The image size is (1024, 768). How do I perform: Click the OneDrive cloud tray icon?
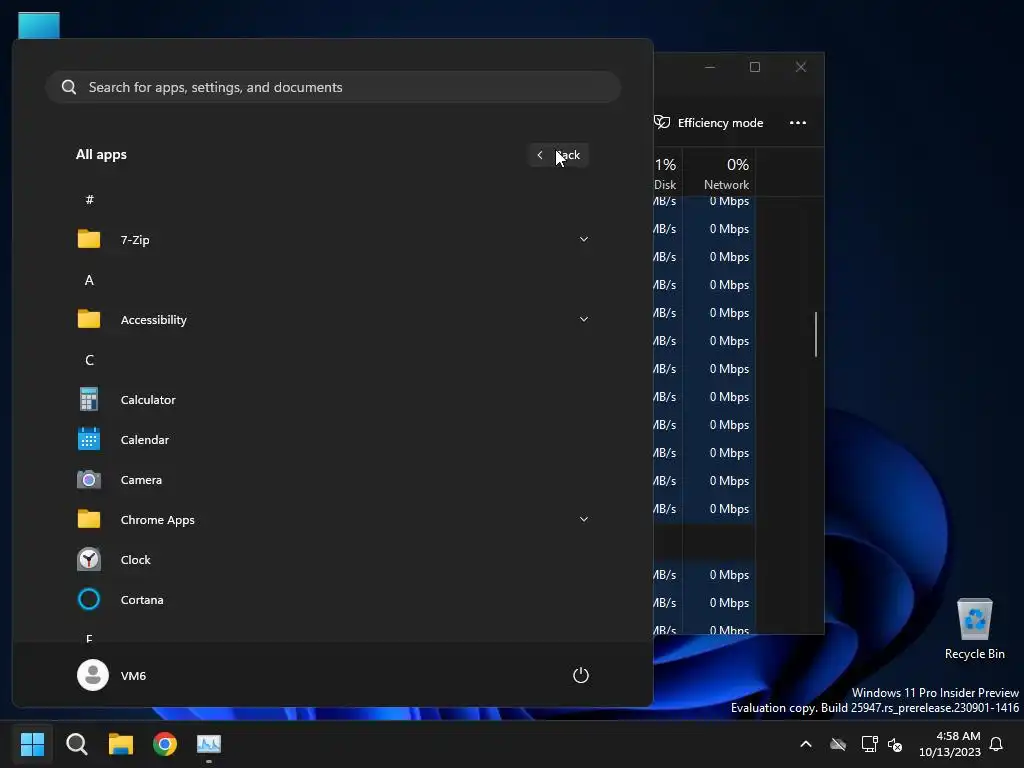[x=838, y=744]
